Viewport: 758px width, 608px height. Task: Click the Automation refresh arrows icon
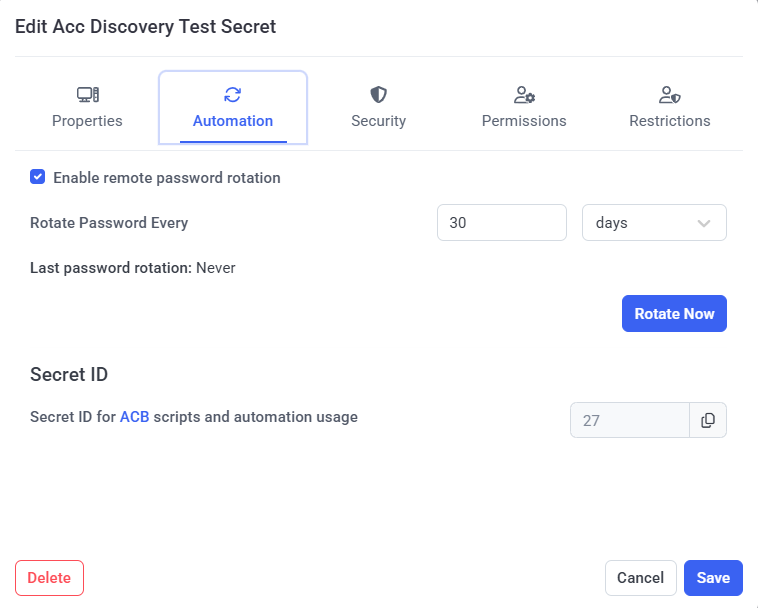(232, 95)
